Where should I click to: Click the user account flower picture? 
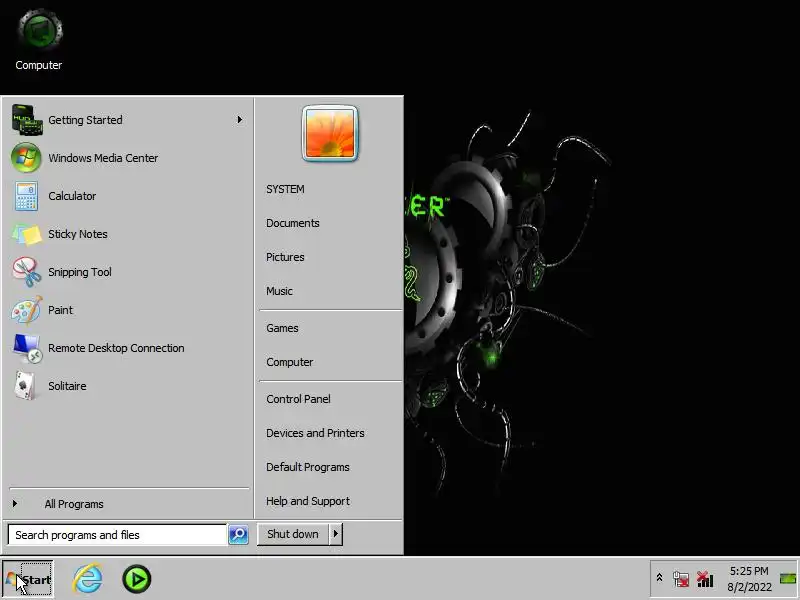point(330,134)
